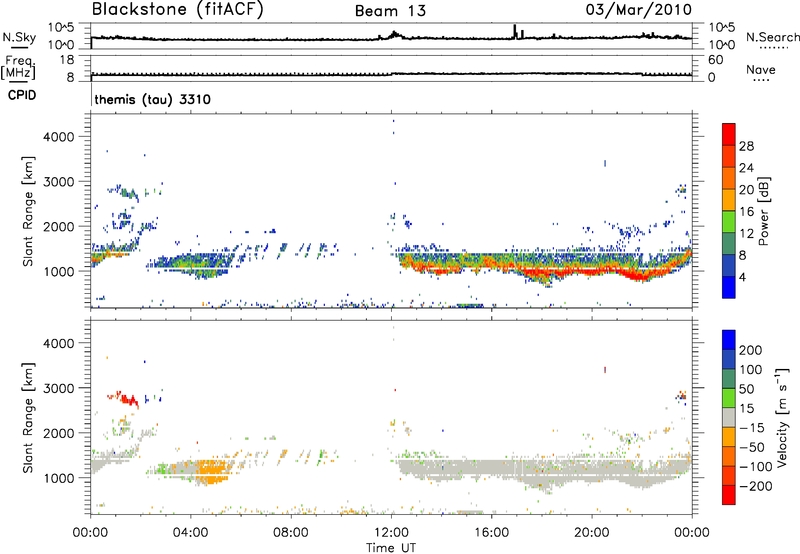
Task: Click the 'N.Sky' legend label
Action: pos(19,37)
